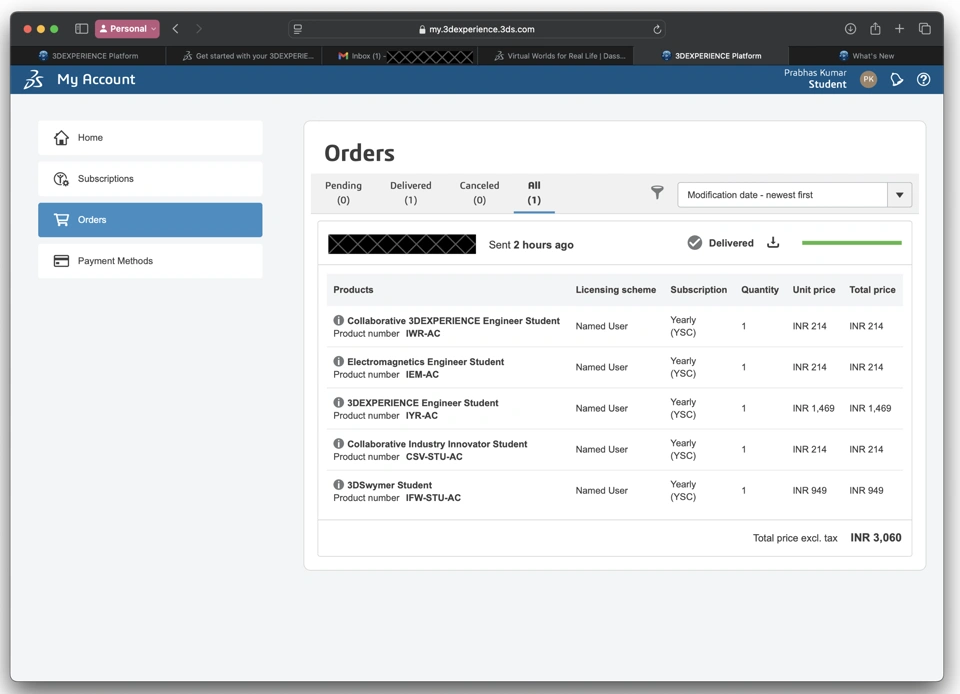
Task: Click the Total price column header
Action: pos(872,289)
